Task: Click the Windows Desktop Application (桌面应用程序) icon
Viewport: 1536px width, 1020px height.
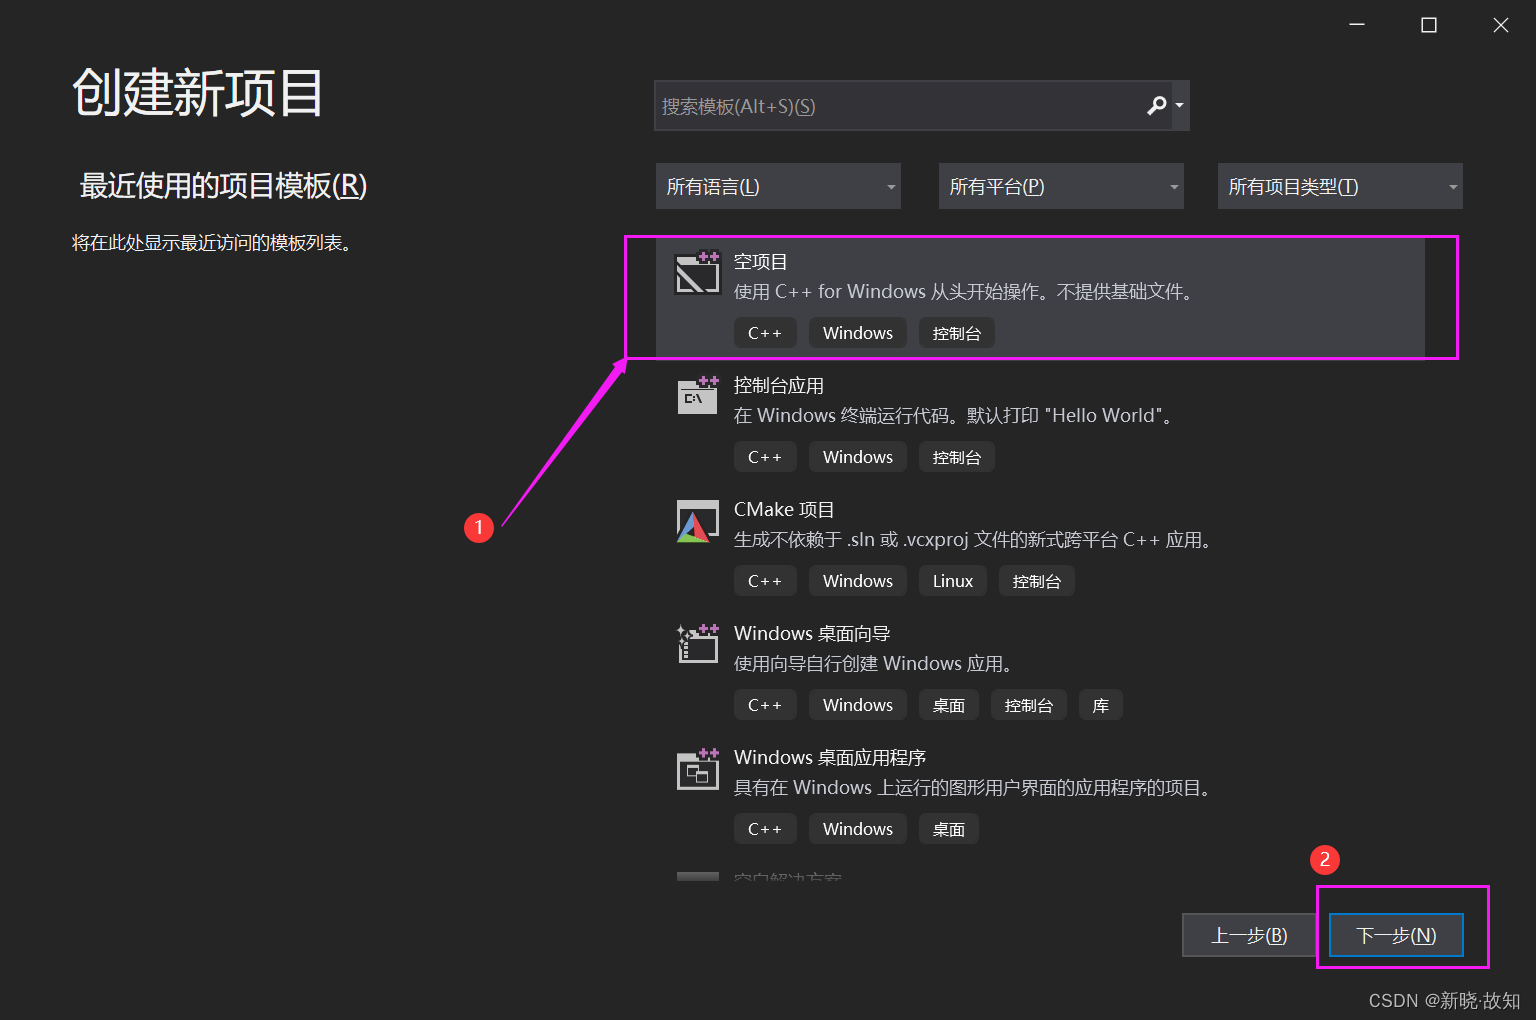Action: point(698,768)
